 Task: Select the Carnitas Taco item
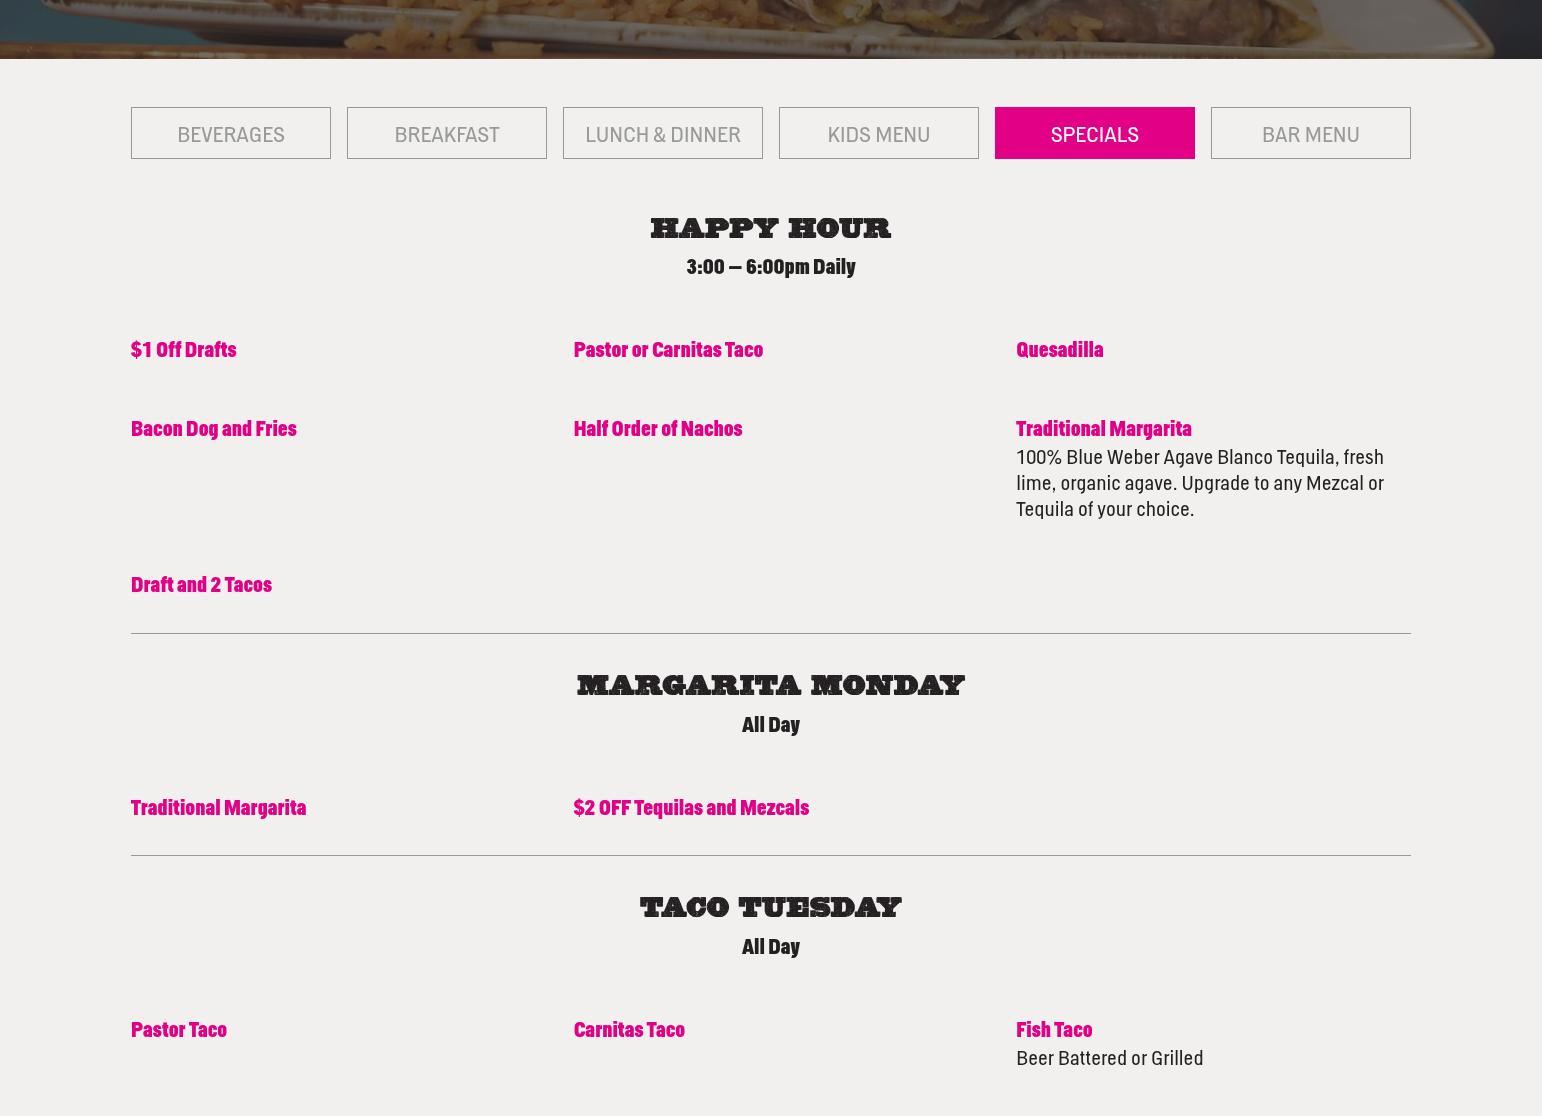[629, 1029]
